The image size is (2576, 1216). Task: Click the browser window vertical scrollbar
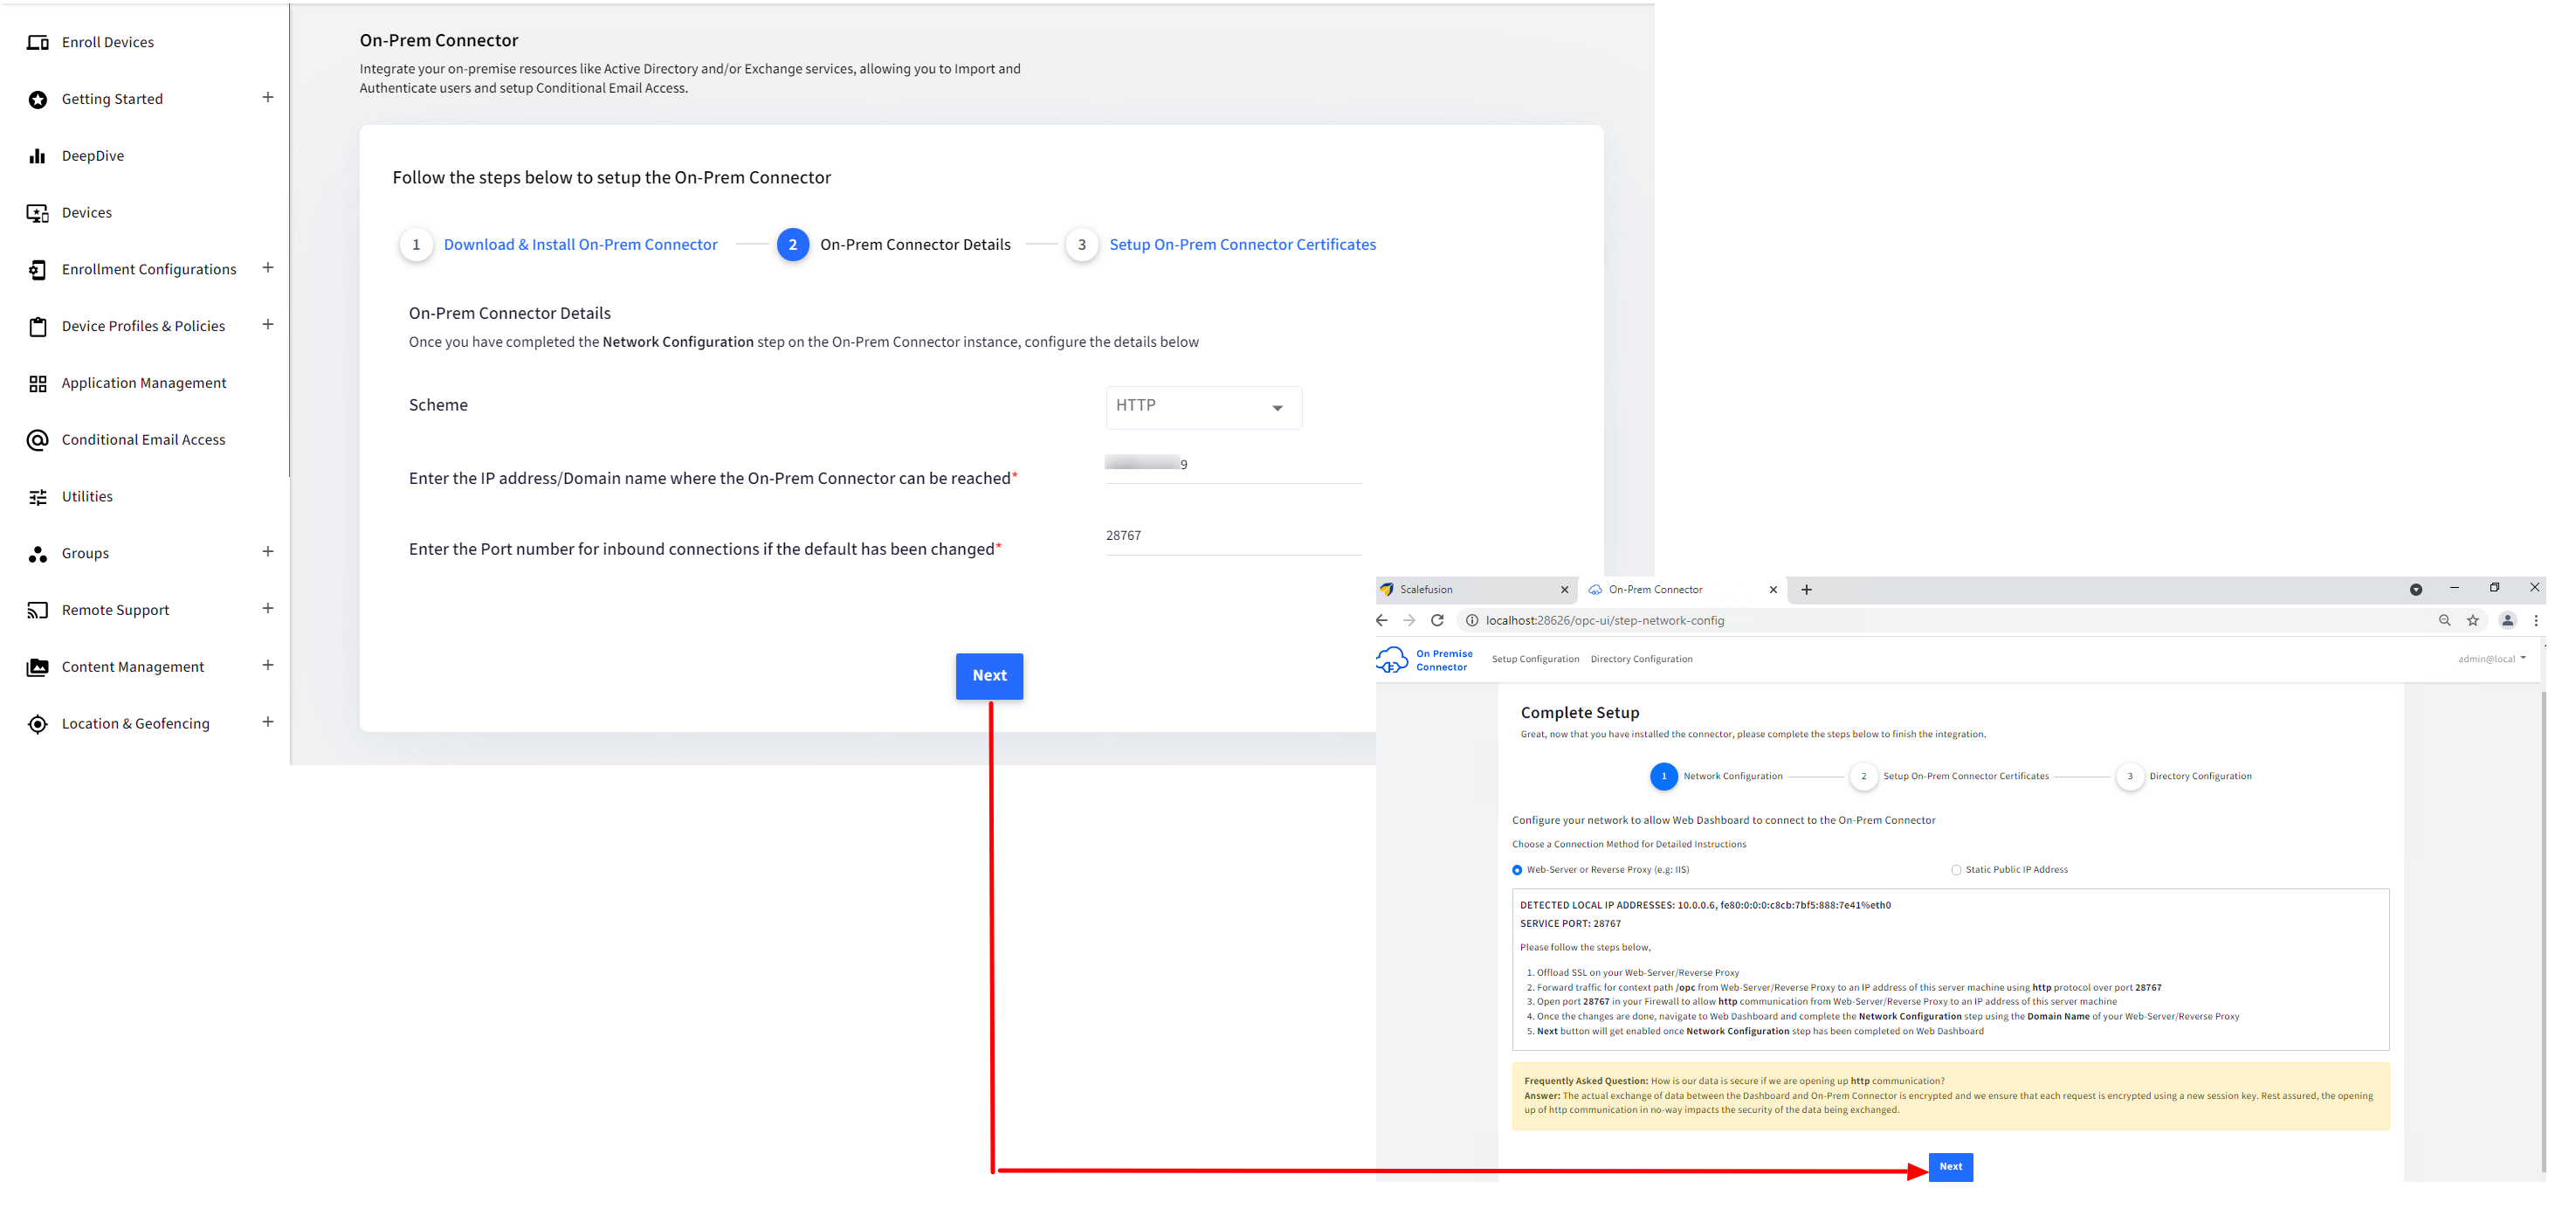[x=2543, y=930]
